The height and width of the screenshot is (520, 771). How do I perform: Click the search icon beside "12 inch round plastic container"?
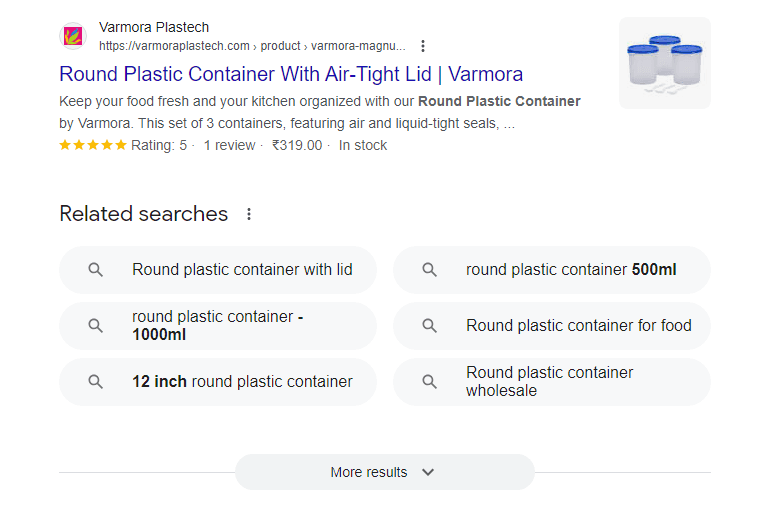[x=96, y=382]
